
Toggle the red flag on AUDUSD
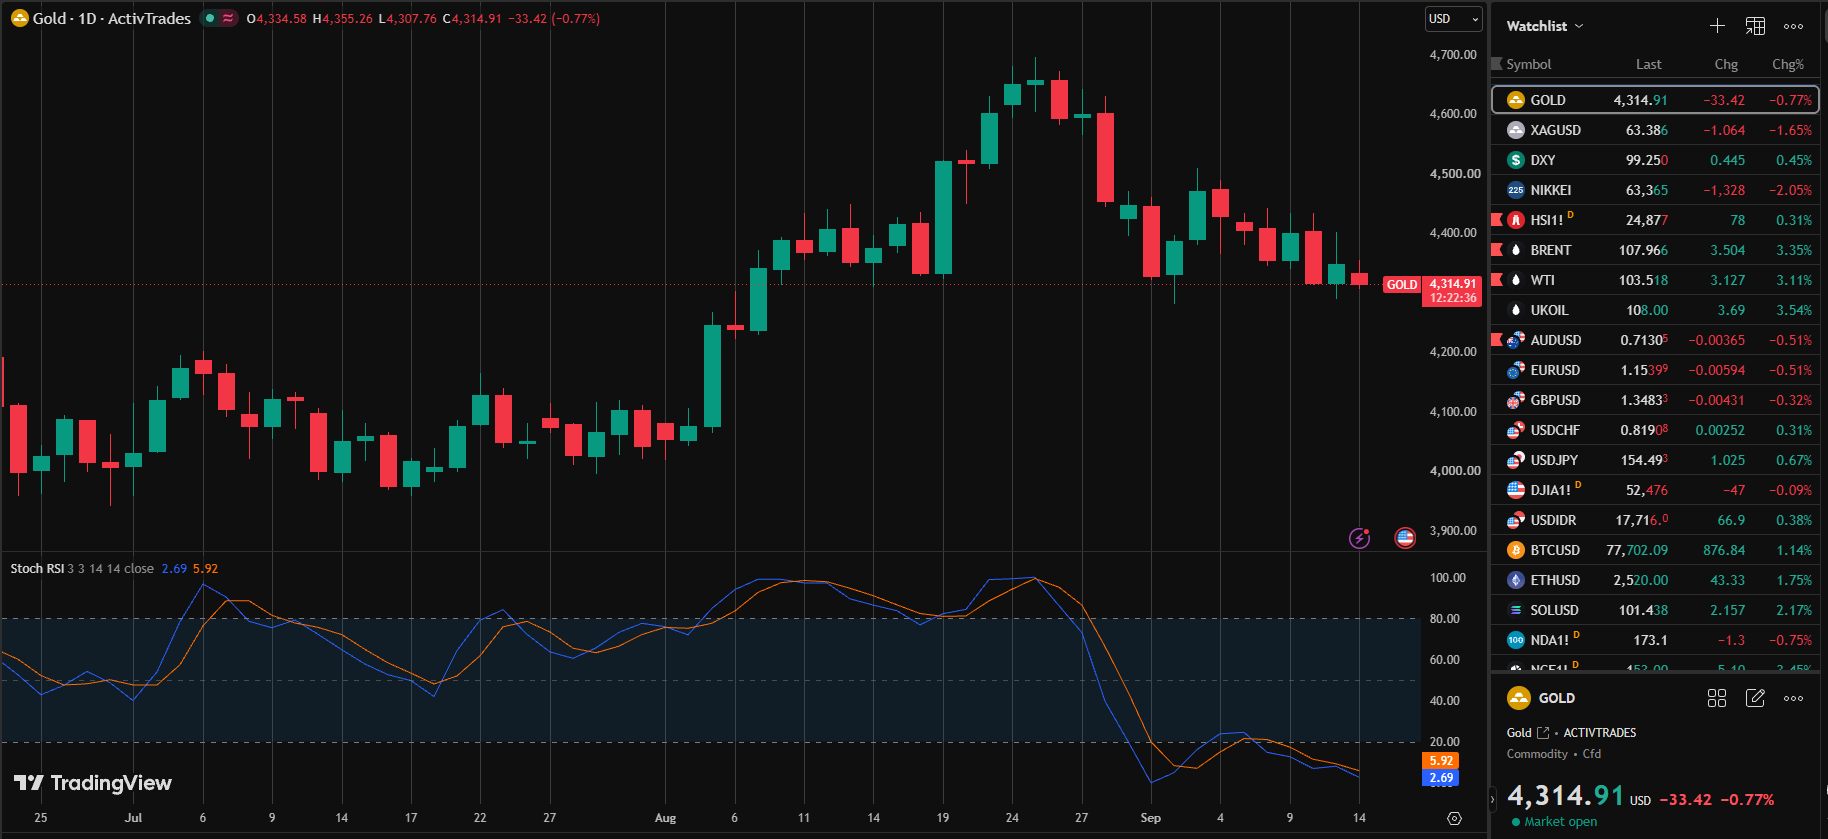pos(1497,339)
